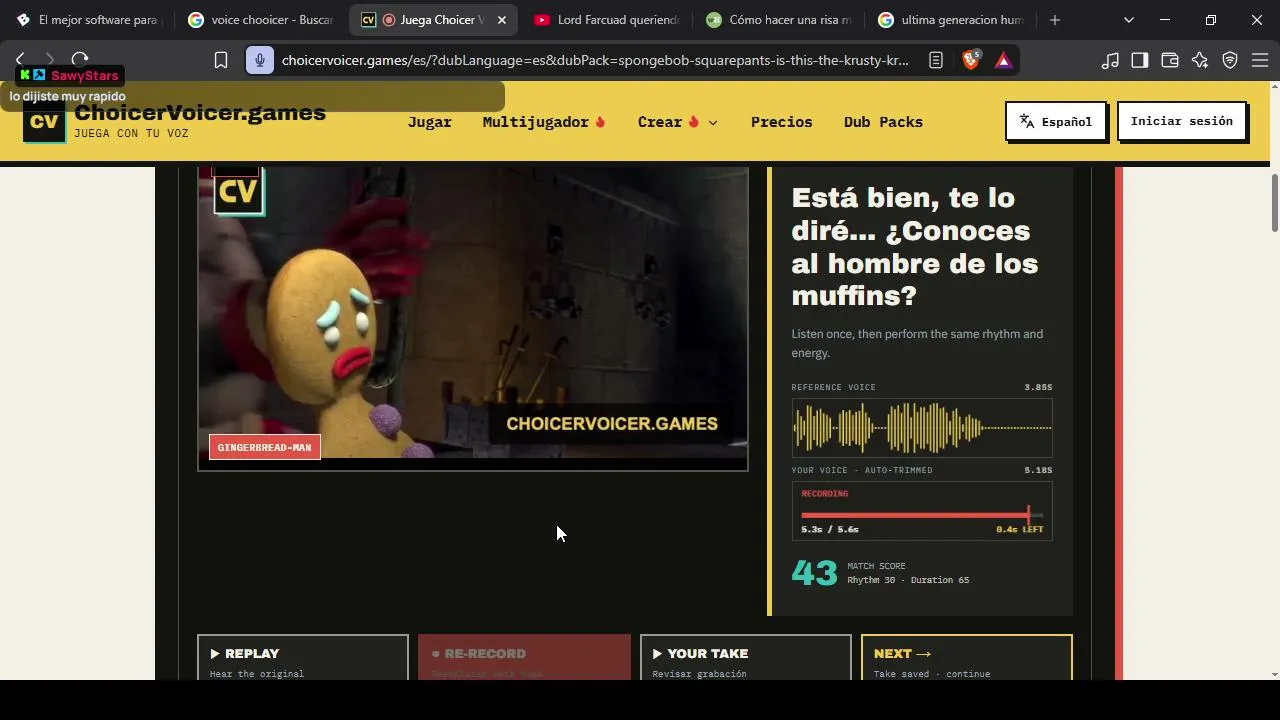The image size is (1280, 720).
Task: Click the red RECORDING status label
Action: pyautogui.click(x=825, y=493)
